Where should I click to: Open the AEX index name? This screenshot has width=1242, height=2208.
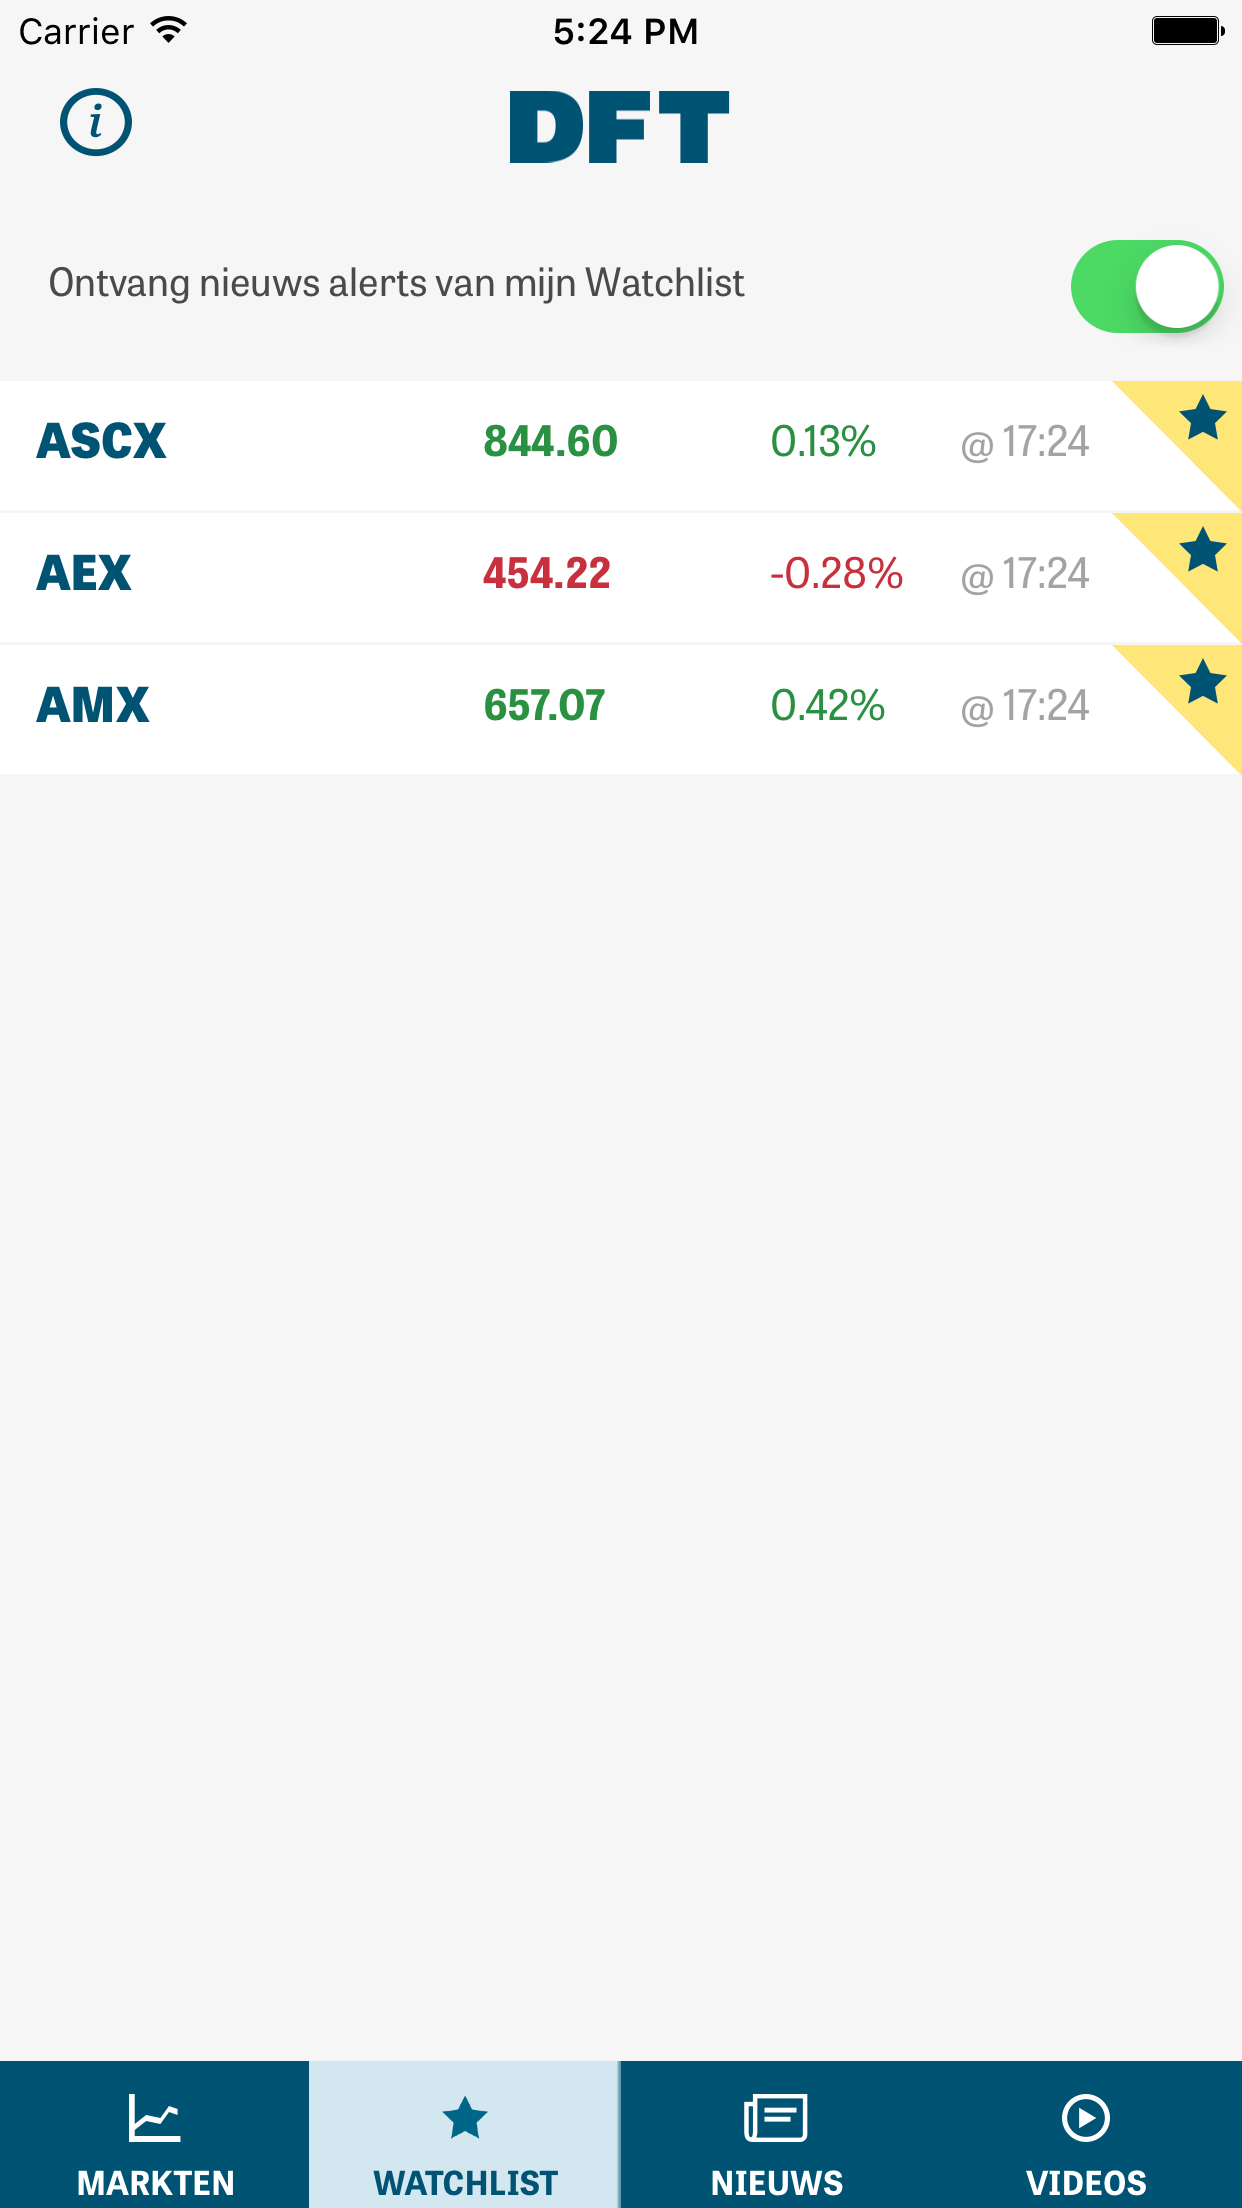tap(84, 574)
